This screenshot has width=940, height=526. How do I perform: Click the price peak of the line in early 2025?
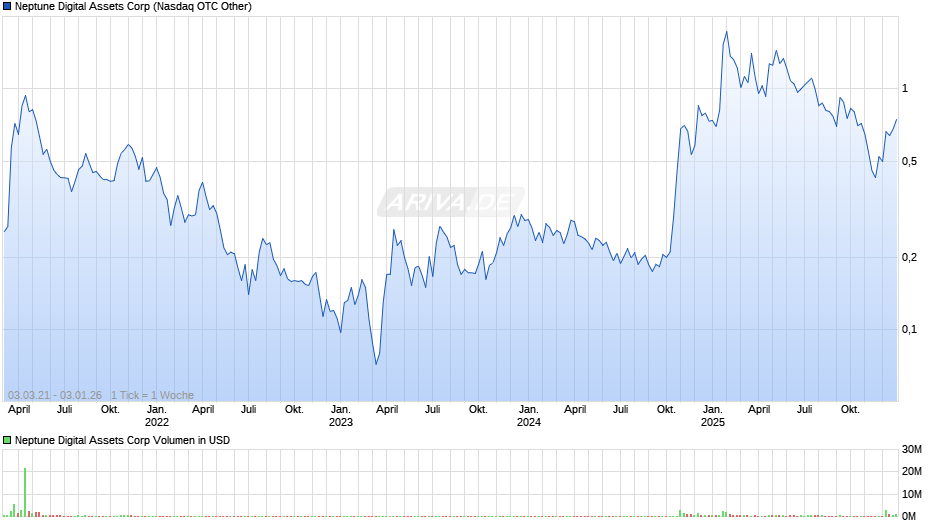[727, 32]
